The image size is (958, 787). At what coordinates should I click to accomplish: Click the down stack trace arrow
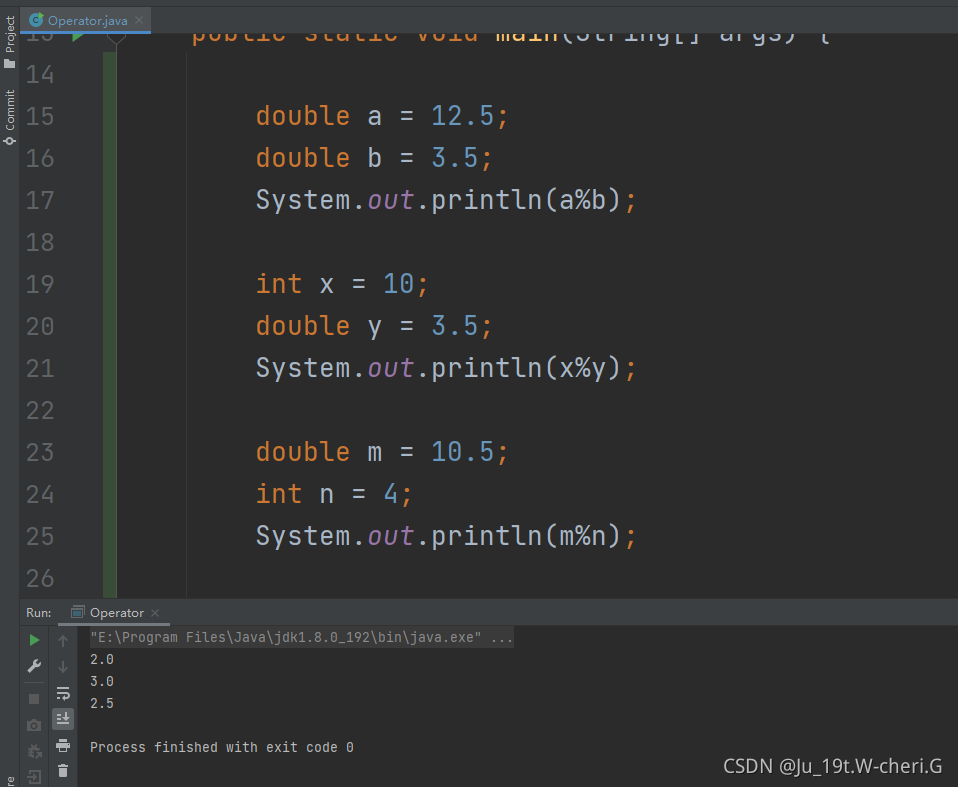pyautogui.click(x=63, y=667)
